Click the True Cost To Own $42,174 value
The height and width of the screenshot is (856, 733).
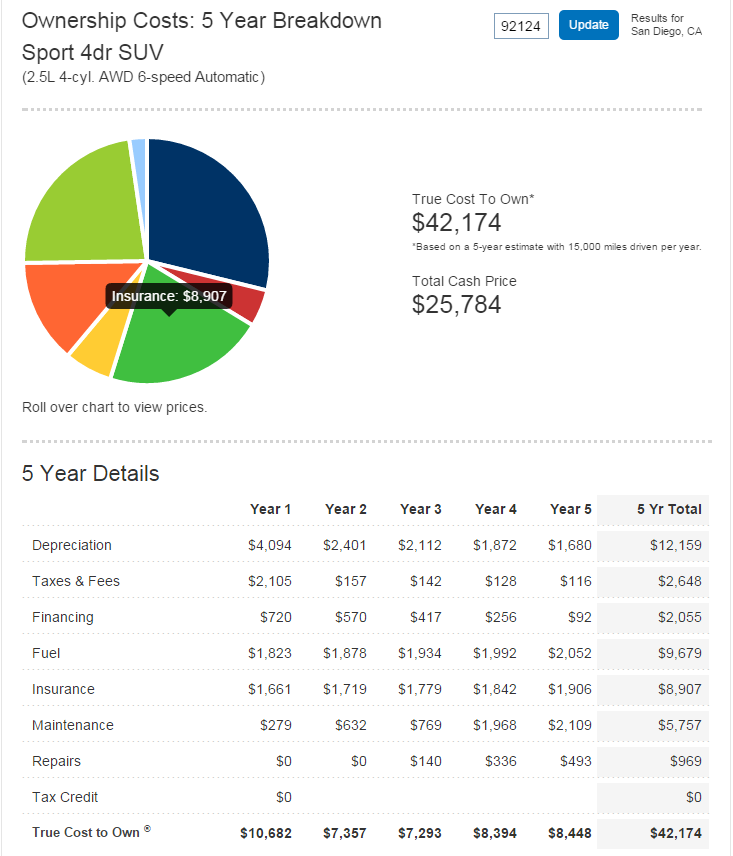(456, 223)
